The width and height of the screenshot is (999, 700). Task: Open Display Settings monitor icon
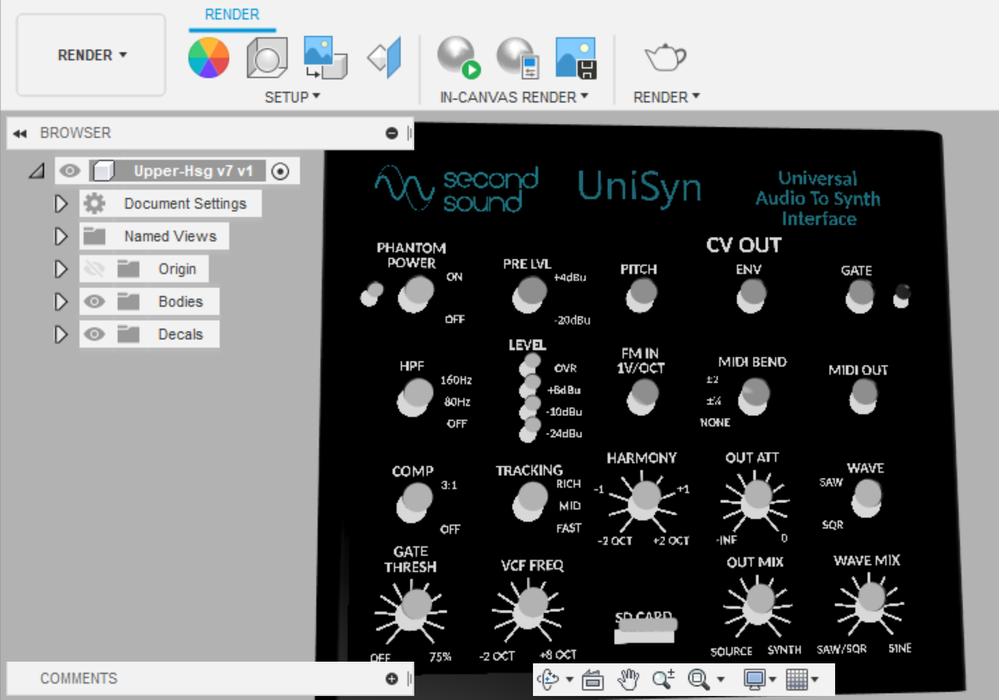tap(755, 680)
